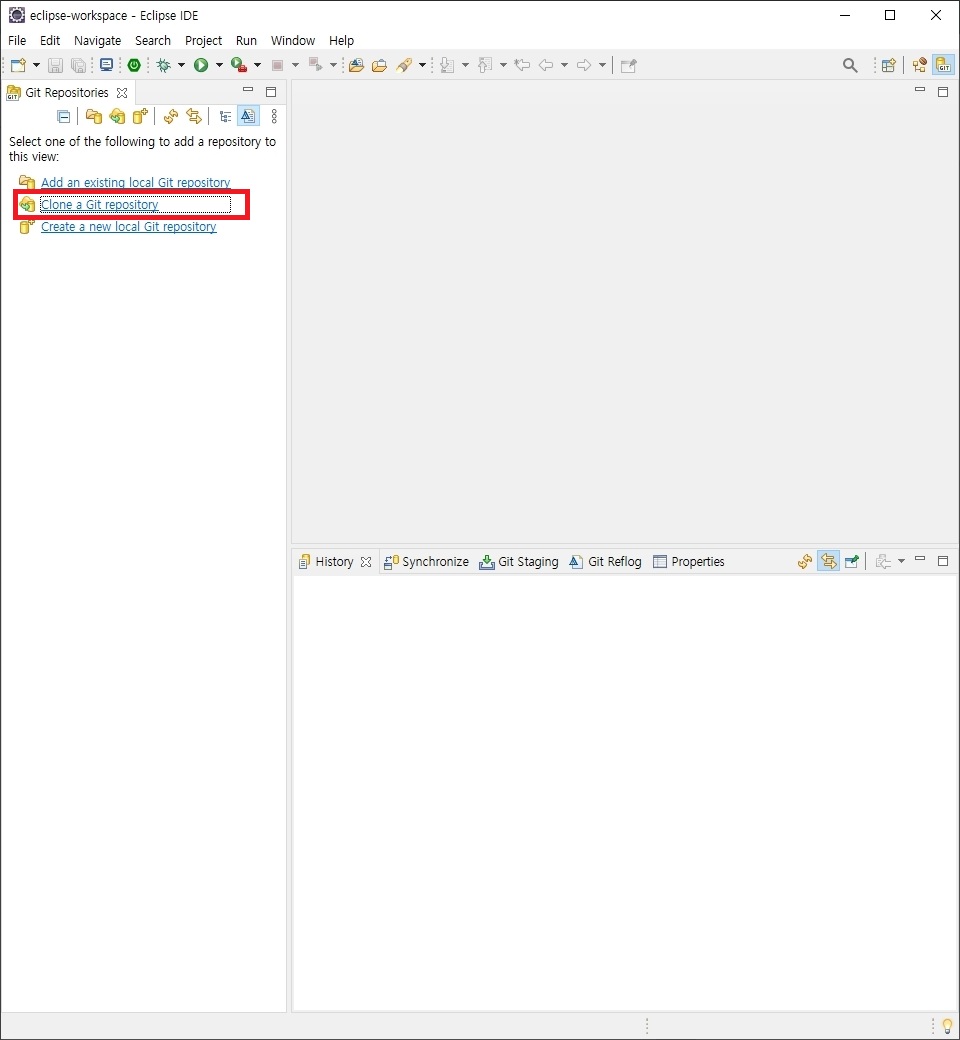Switch to the Git Staging tab
Image resolution: width=960 pixels, height=1040 pixels.
click(519, 562)
